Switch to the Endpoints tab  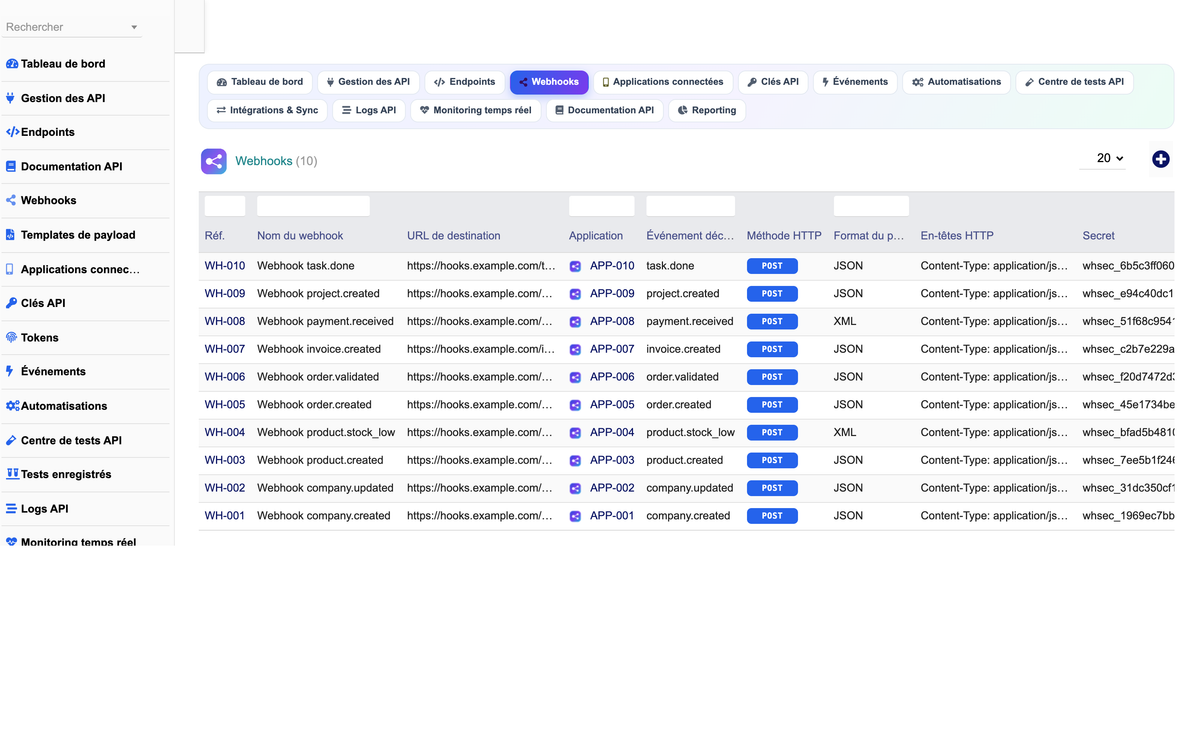pos(465,82)
